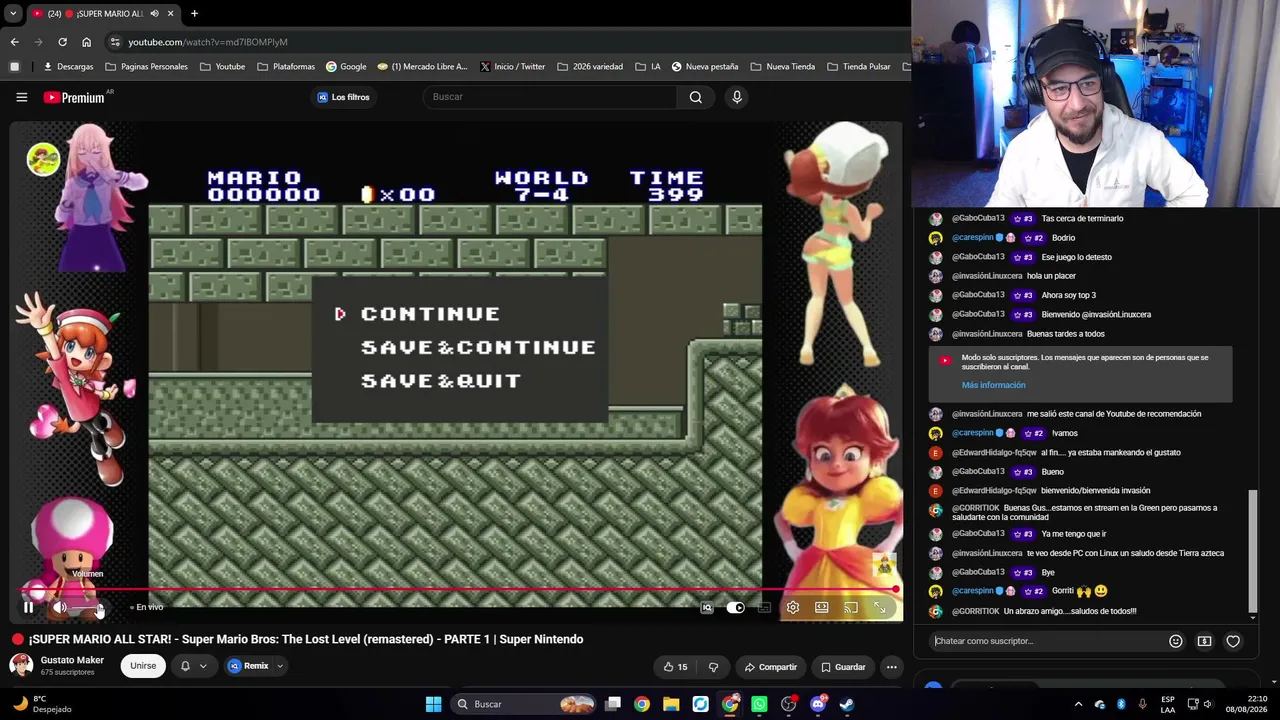Click the Remix button
This screenshot has height=720, width=1280.
tap(249, 666)
